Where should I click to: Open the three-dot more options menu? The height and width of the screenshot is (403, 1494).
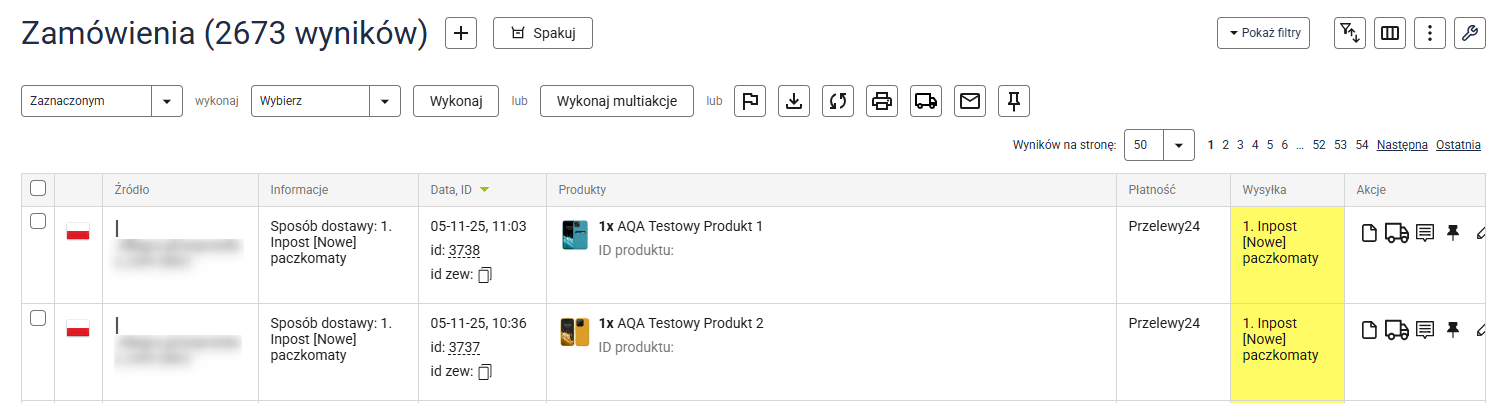[x=1430, y=33]
